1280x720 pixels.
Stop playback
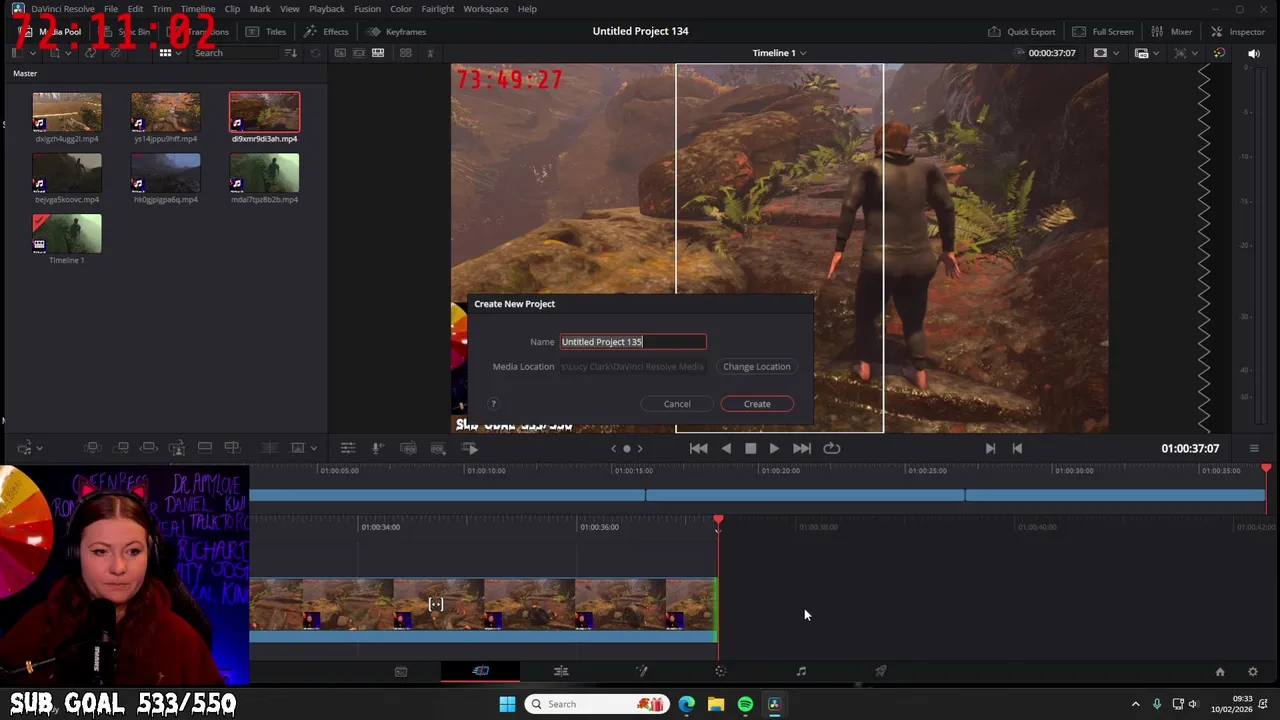click(x=750, y=449)
